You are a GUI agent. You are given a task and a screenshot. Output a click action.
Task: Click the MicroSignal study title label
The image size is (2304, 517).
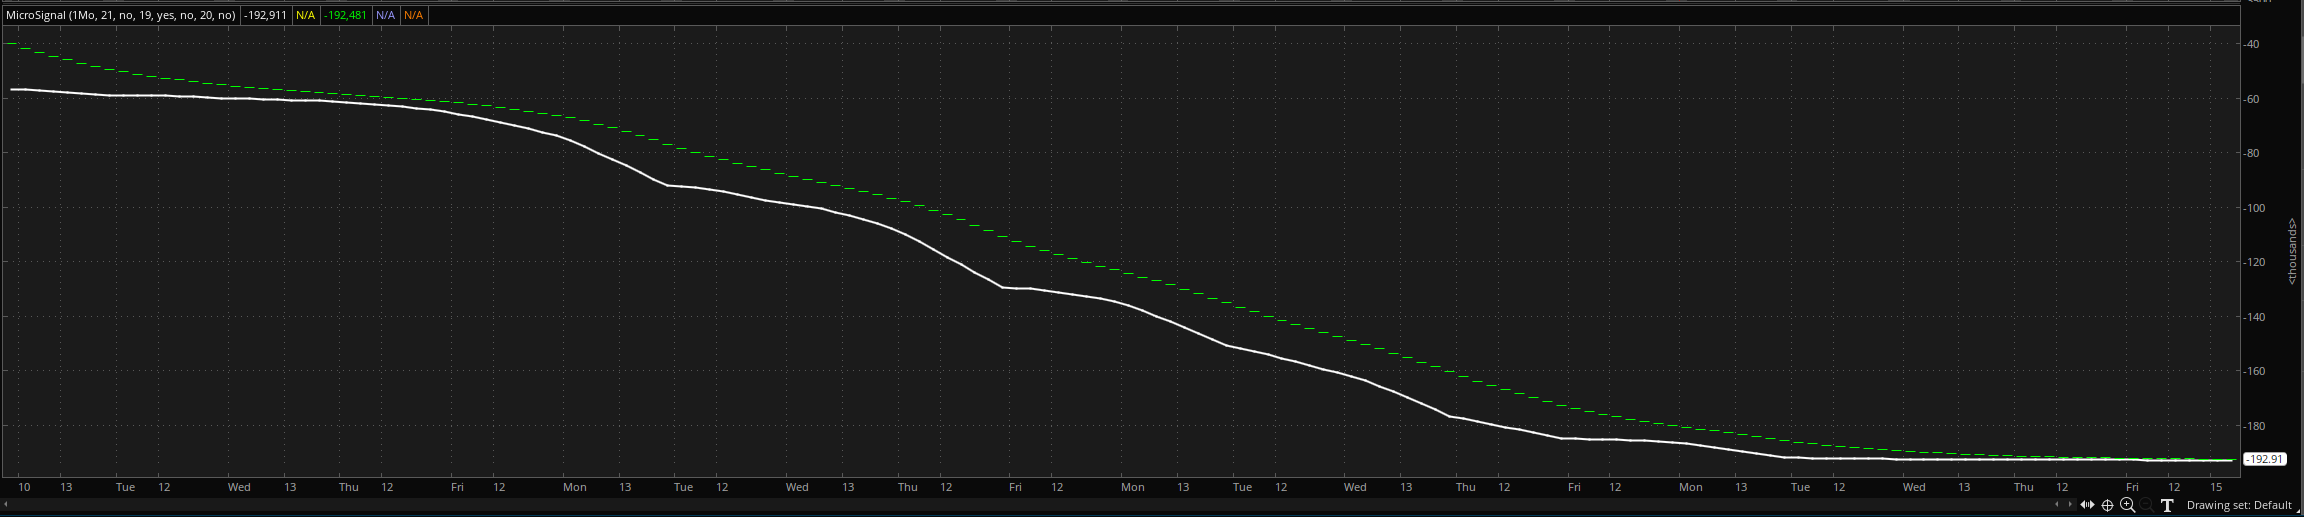coord(121,15)
